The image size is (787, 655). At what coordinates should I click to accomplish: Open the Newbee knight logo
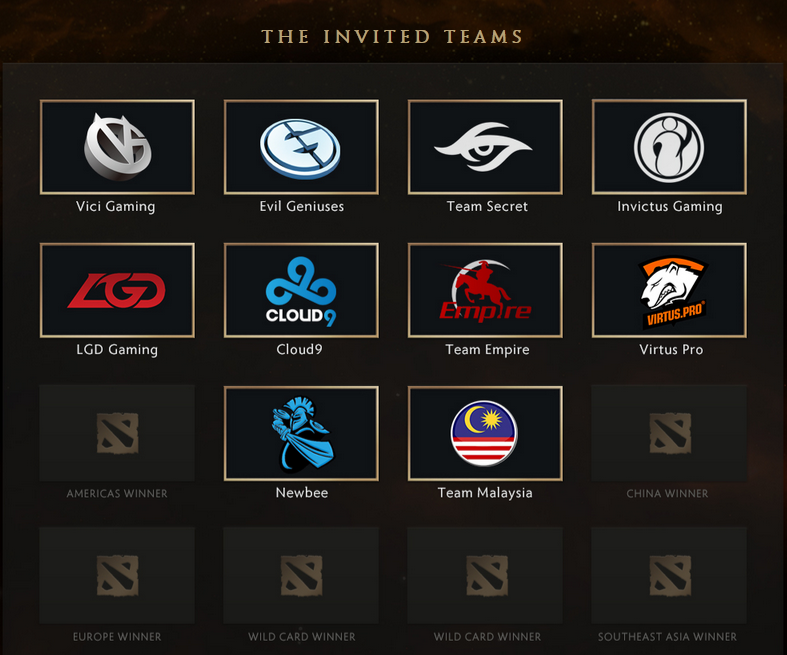[301, 434]
